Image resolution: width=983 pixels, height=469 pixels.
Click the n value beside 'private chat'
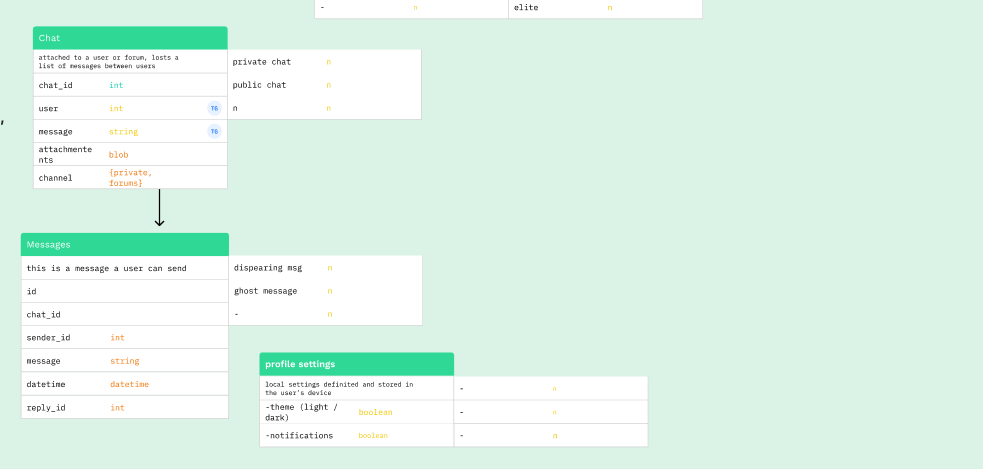click(x=329, y=62)
